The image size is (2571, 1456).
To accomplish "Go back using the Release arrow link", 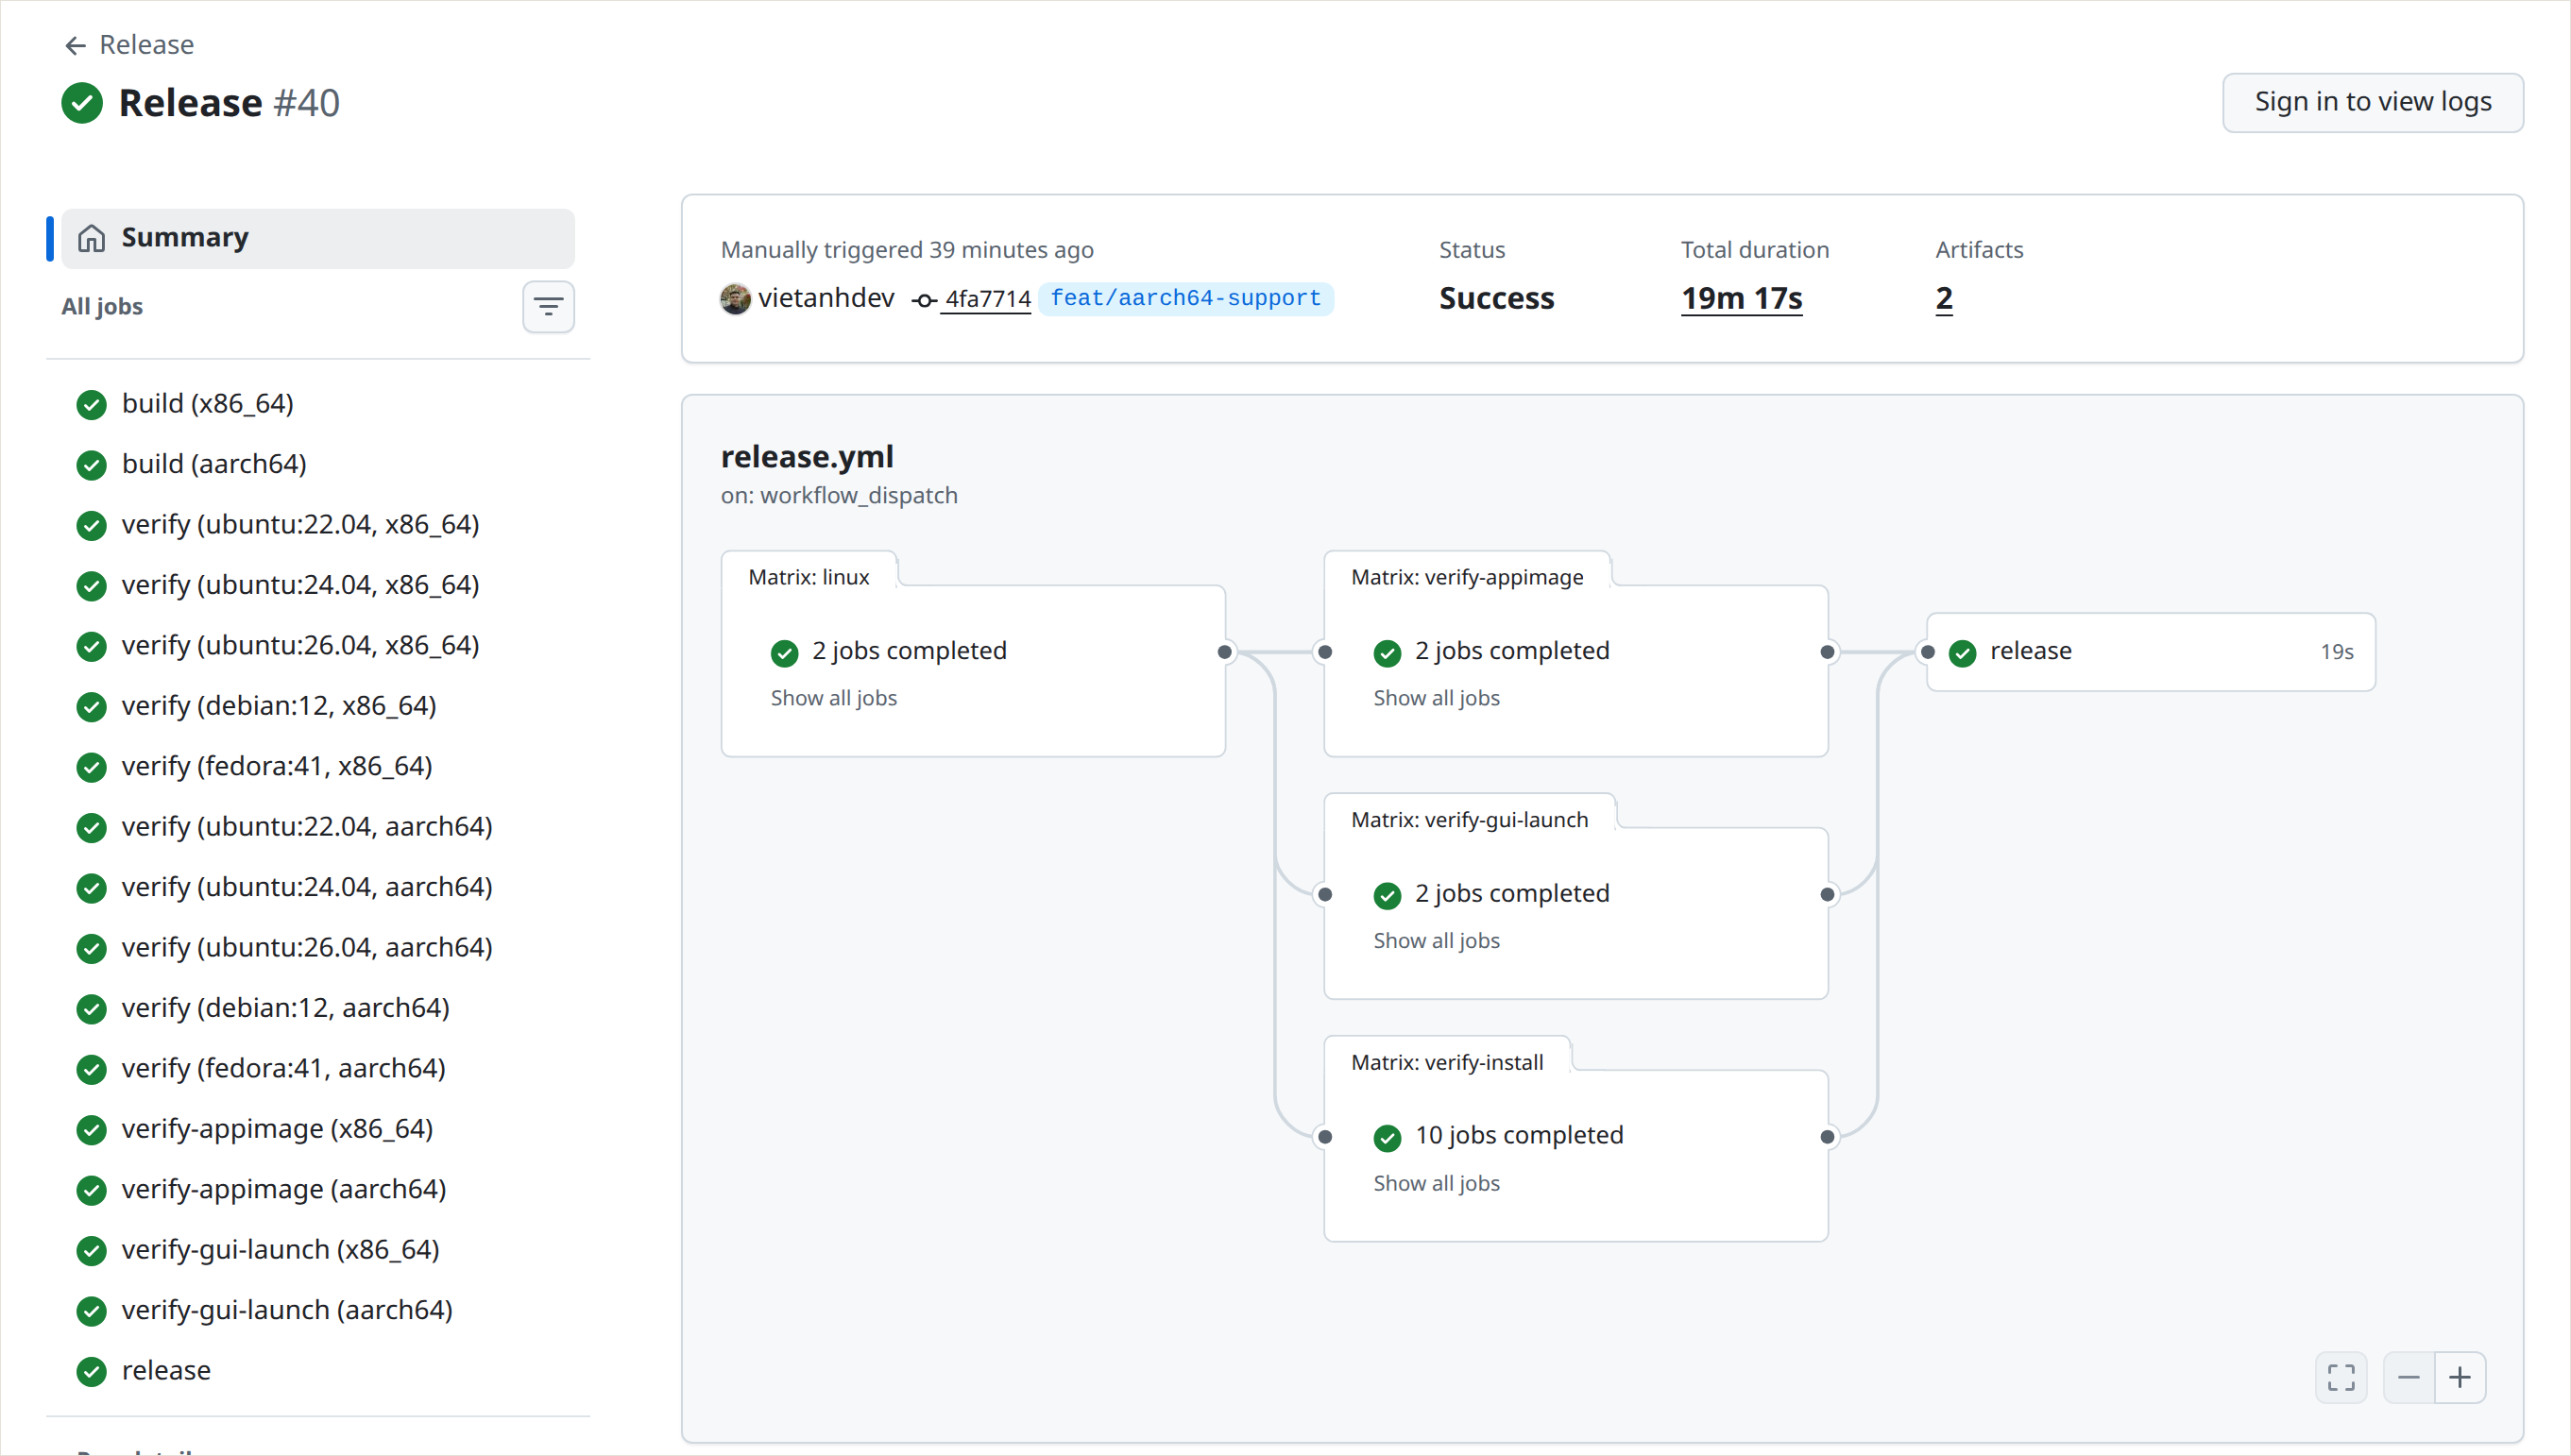I will click(129, 45).
